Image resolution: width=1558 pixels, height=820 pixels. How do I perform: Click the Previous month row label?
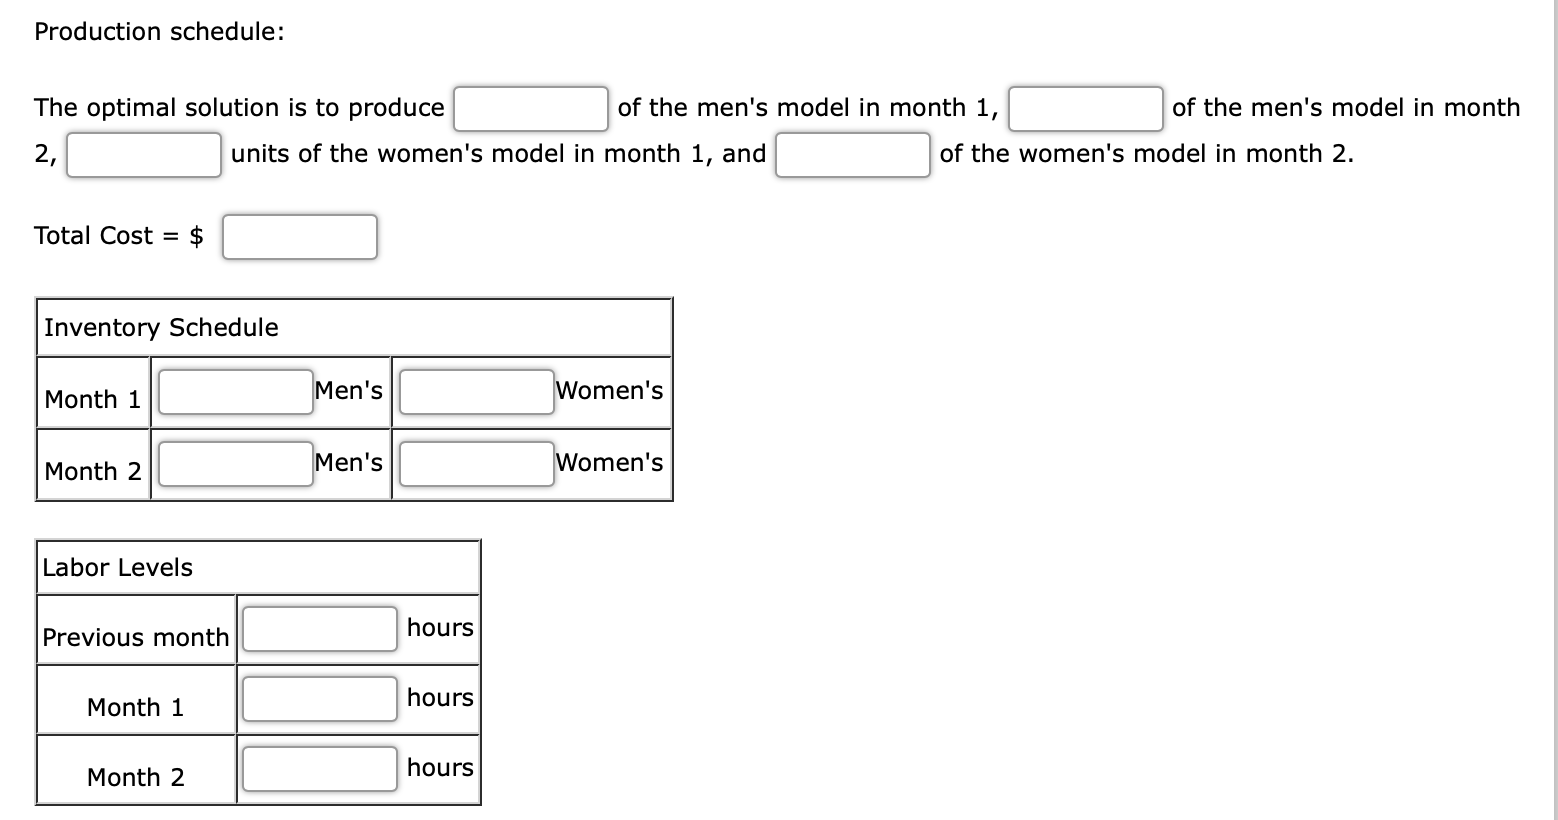(x=135, y=637)
